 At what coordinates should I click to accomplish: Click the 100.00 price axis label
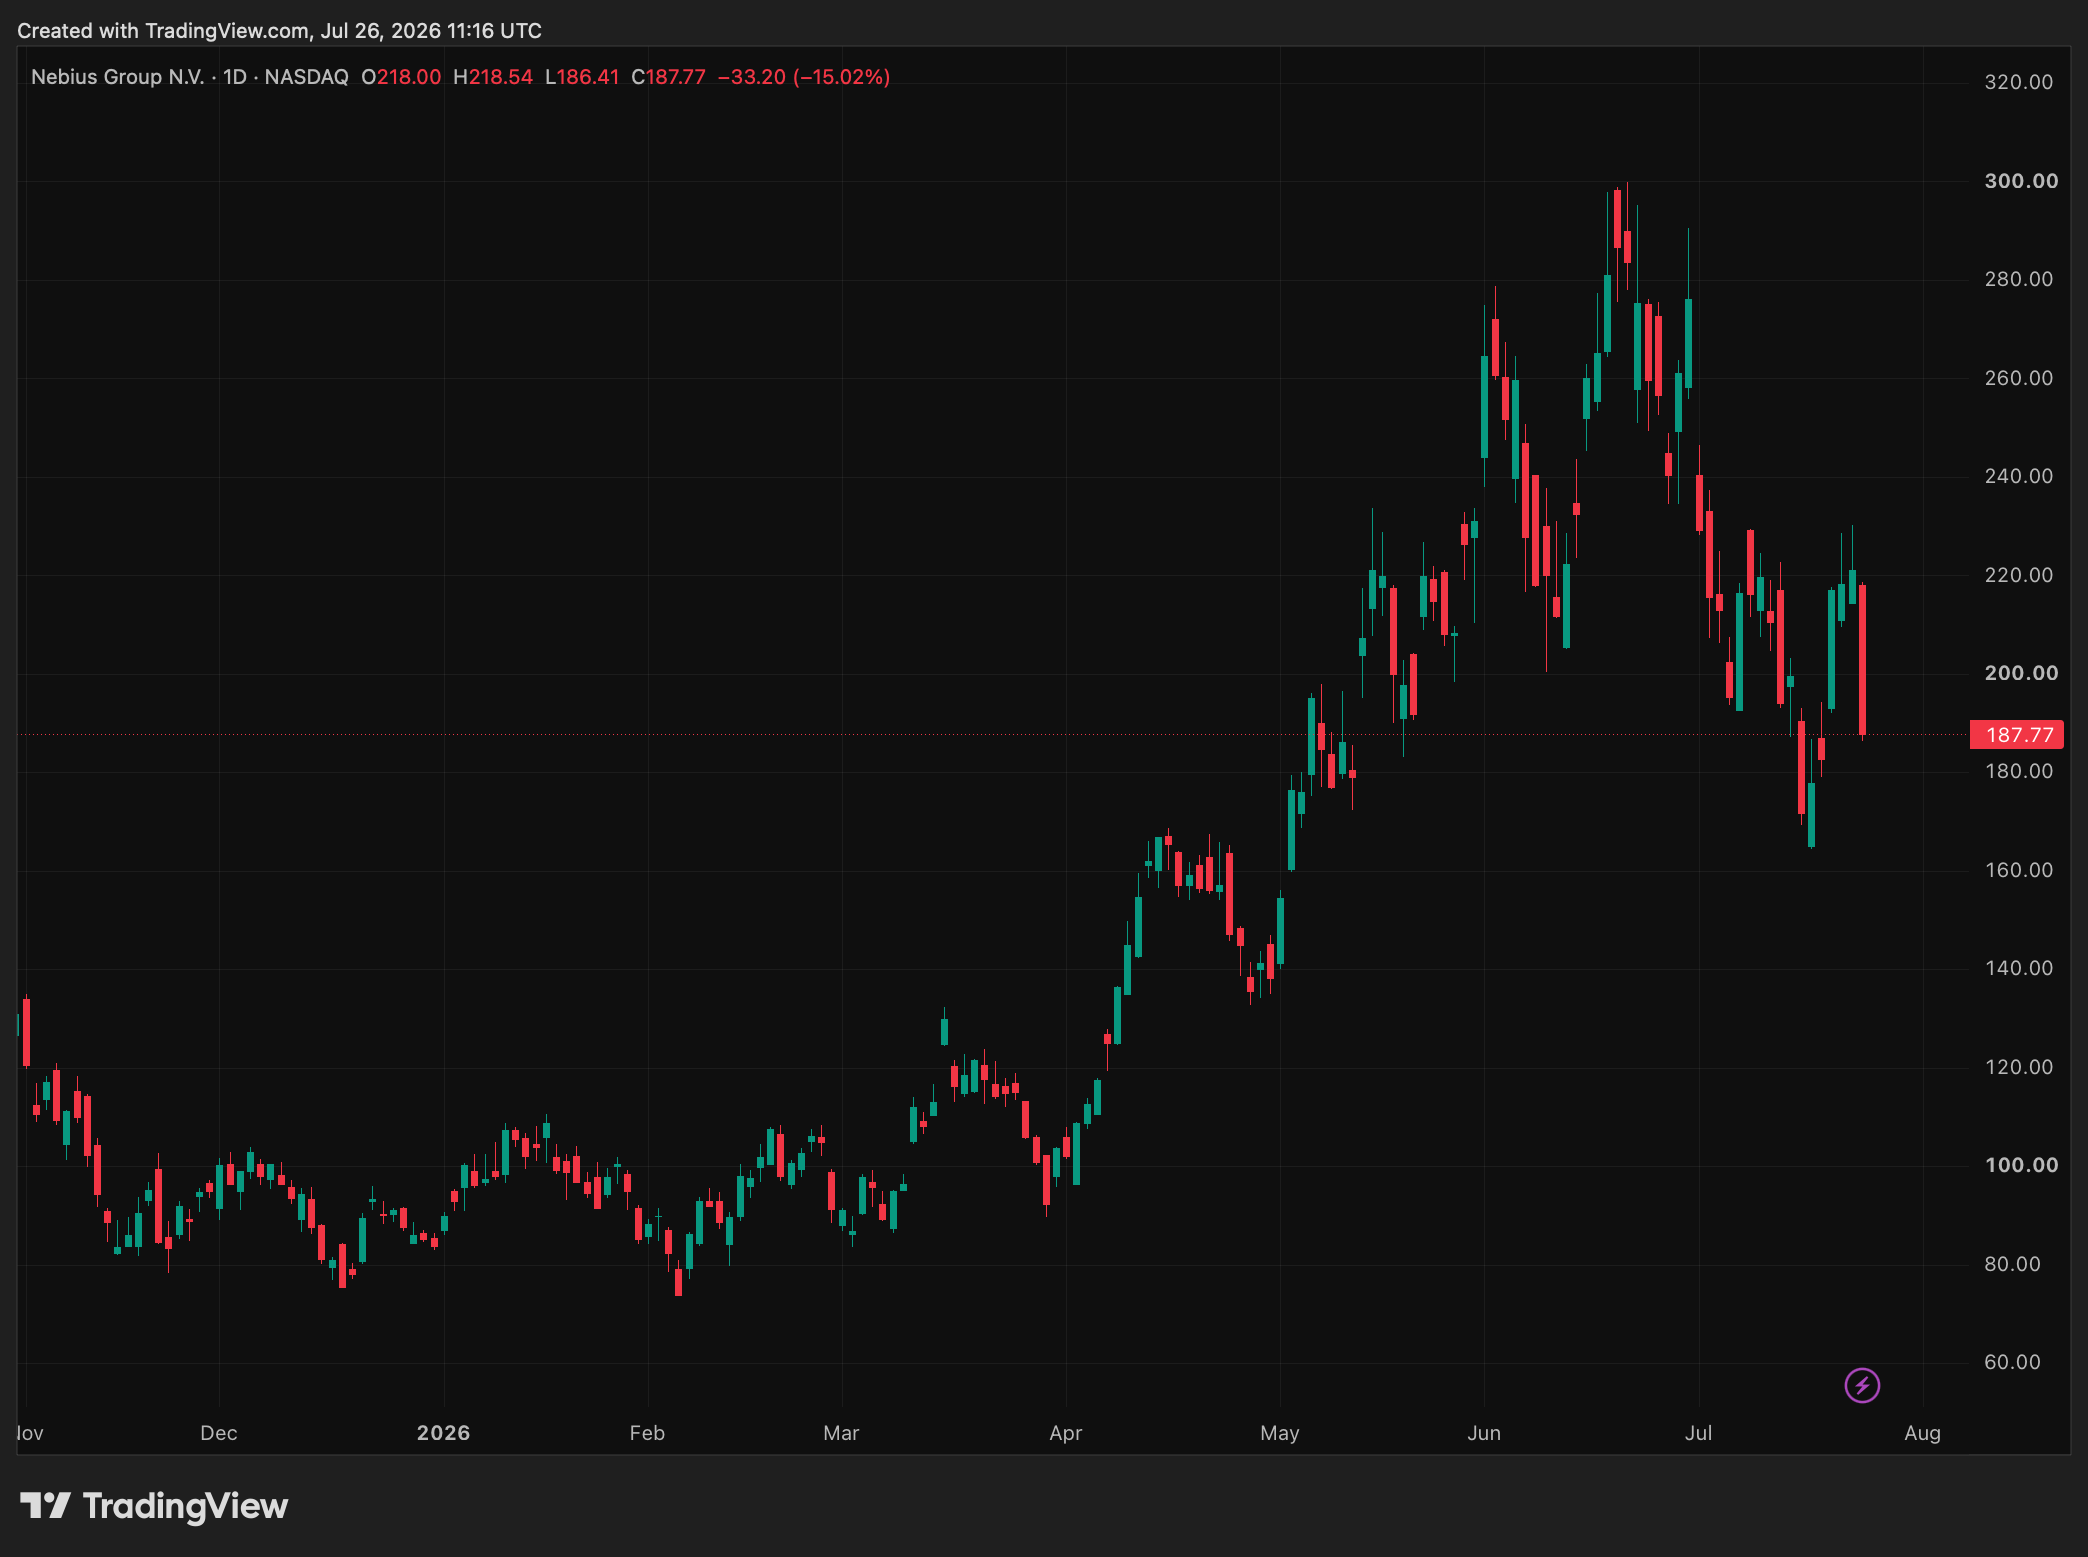2021,1165
